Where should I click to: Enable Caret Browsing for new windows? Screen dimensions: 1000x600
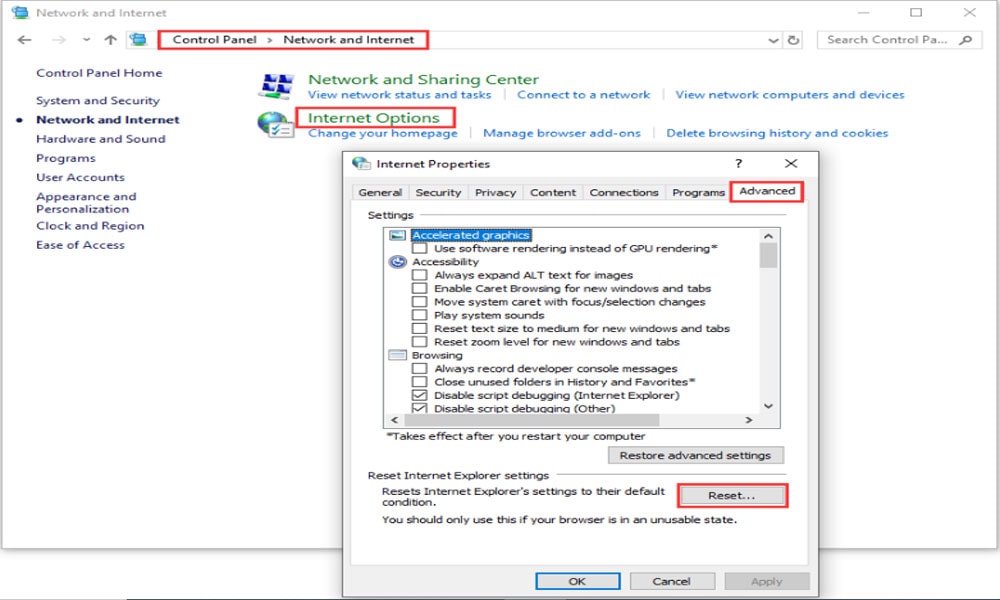(419, 288)
